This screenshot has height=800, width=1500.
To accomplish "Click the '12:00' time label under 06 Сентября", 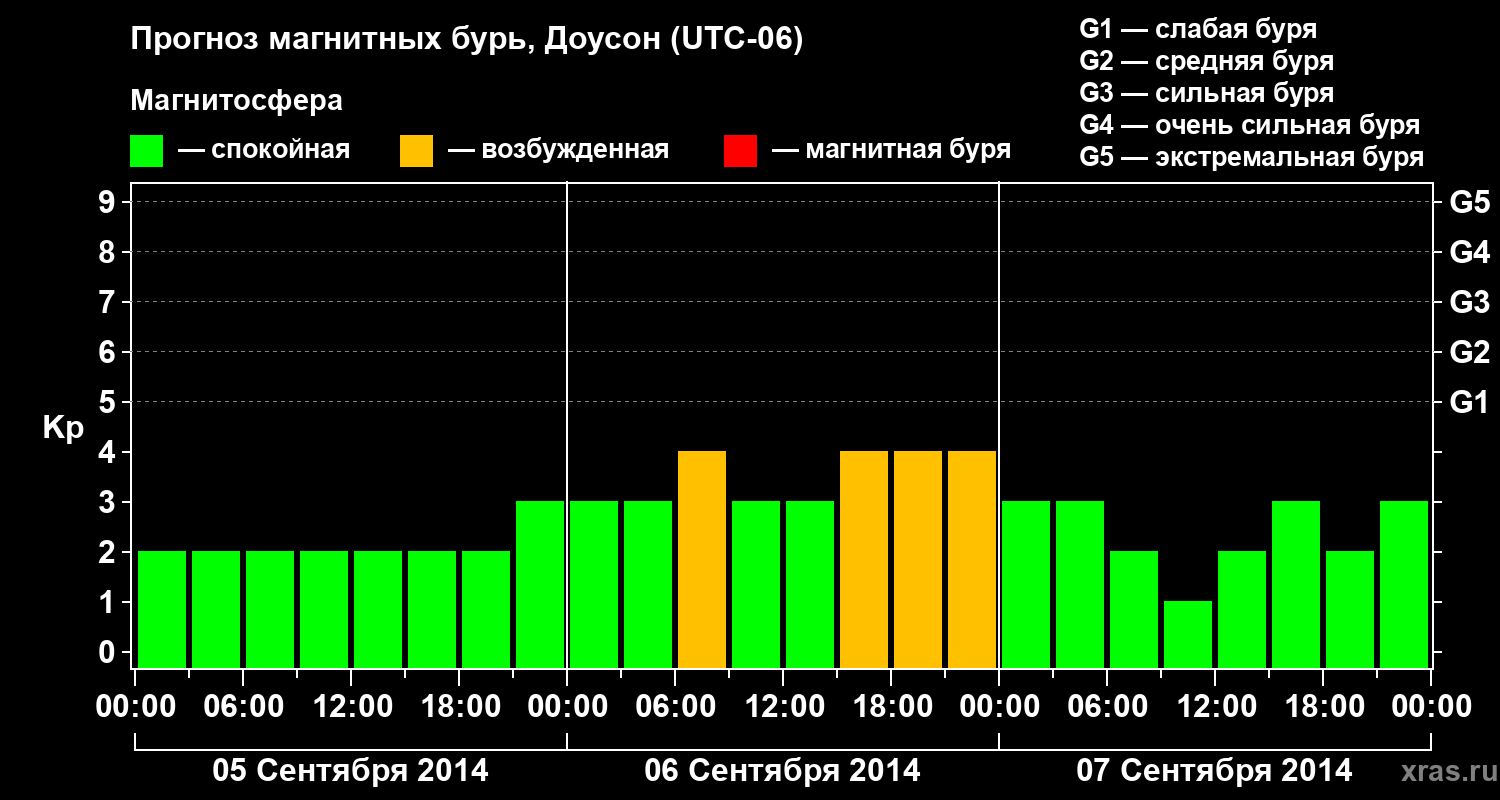I will 783,707.
